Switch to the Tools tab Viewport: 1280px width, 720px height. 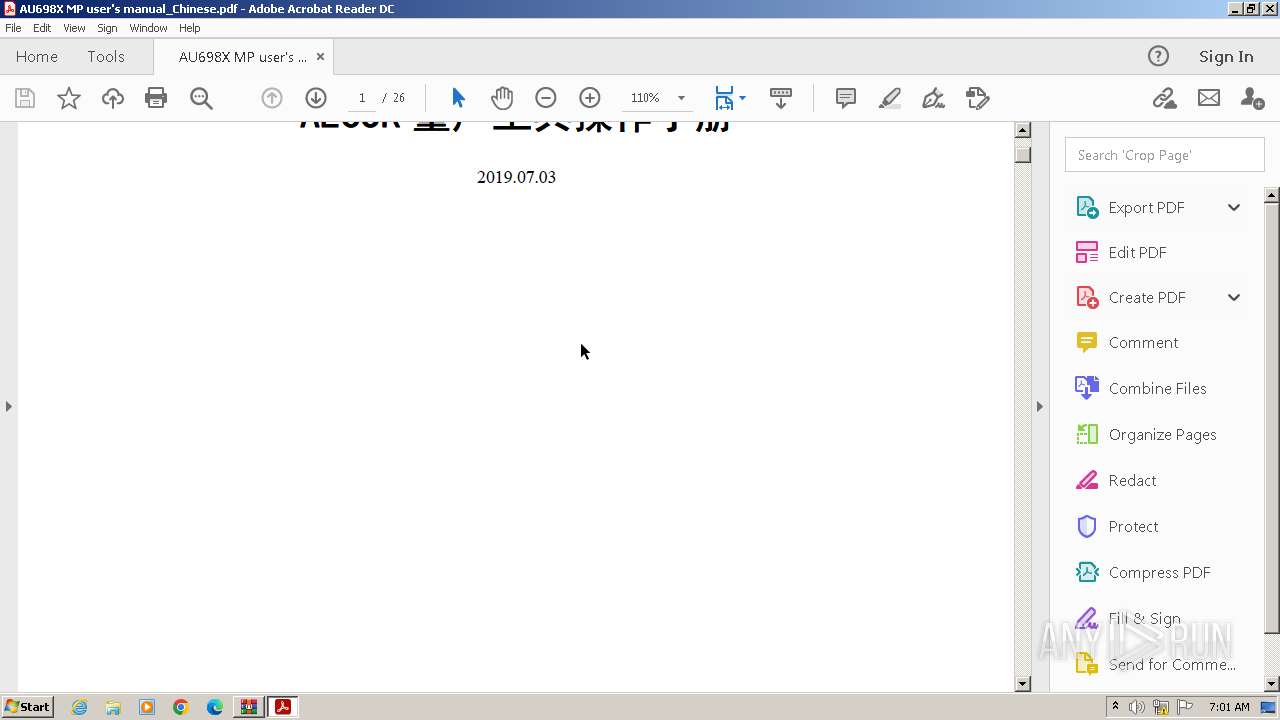pyautogui.click(x=105, y=57)
